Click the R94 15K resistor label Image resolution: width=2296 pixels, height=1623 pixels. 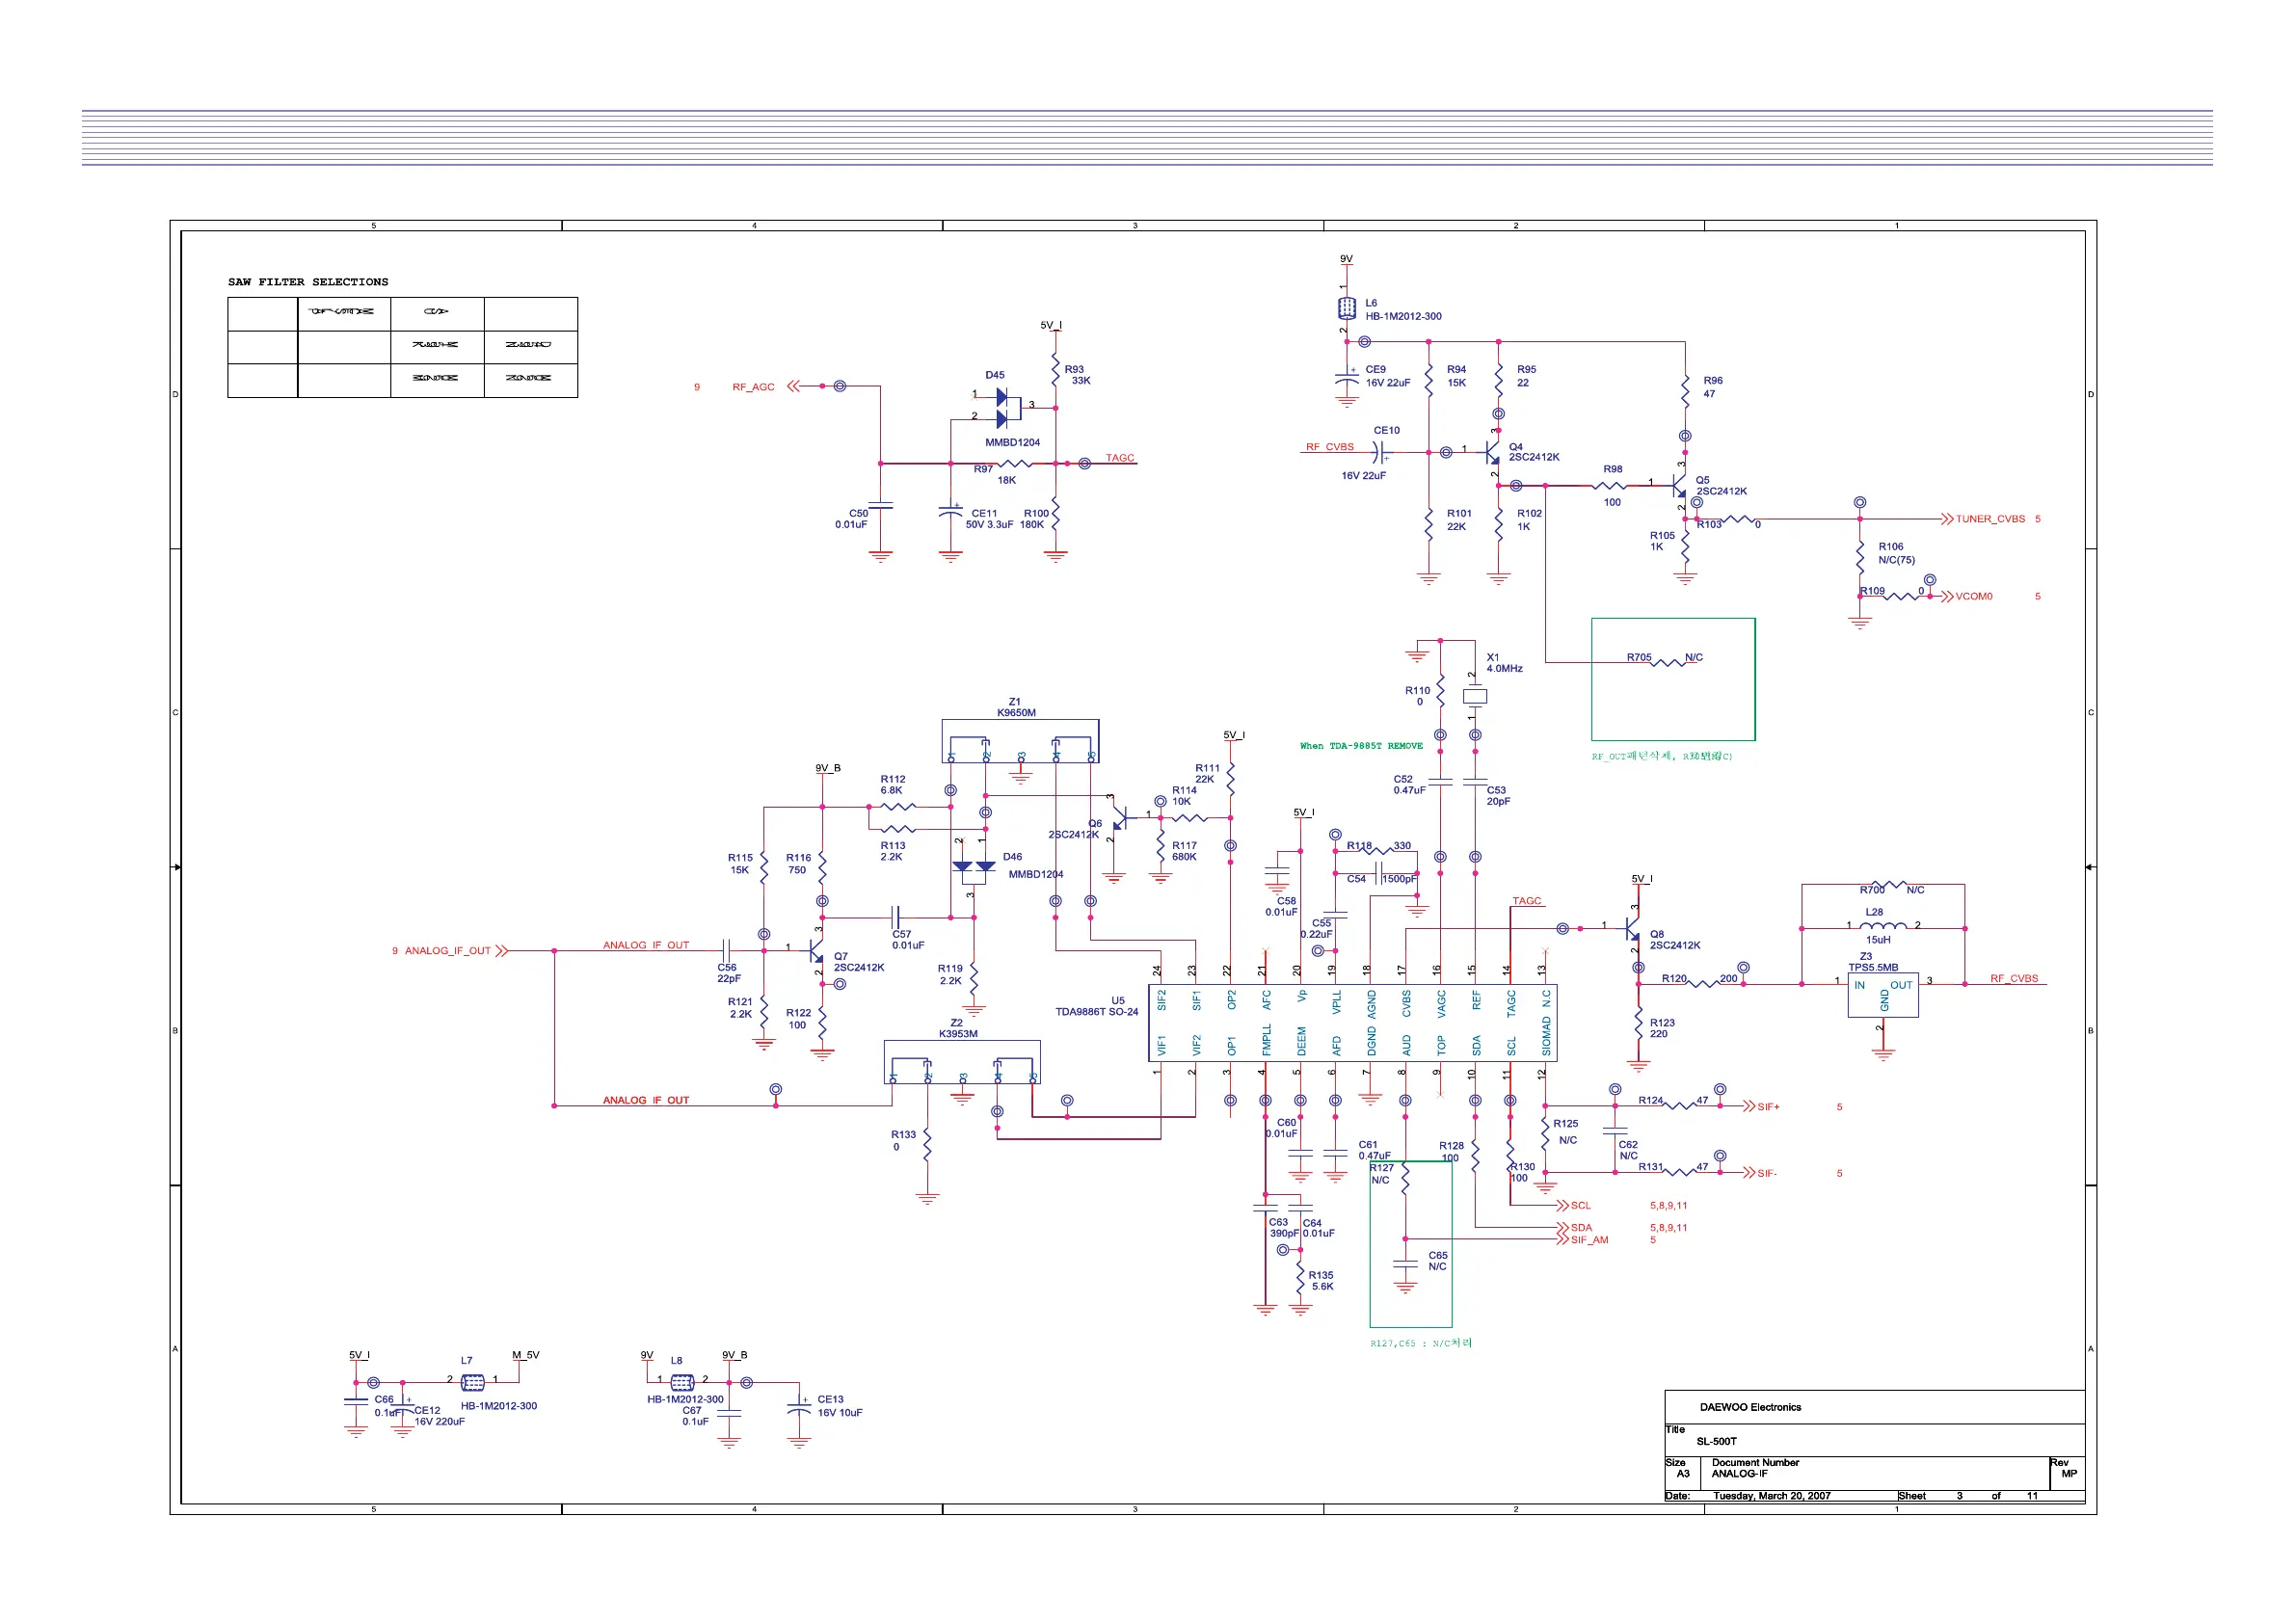coord(1456,376)
